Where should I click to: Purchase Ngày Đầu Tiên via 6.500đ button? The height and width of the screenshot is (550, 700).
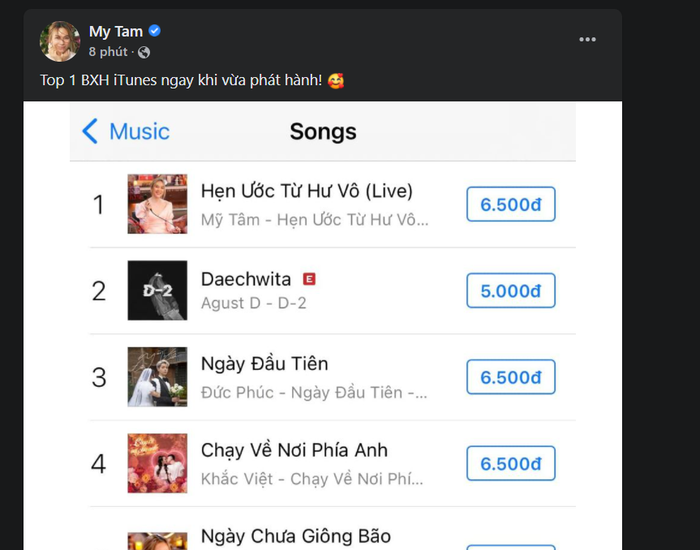511,377
